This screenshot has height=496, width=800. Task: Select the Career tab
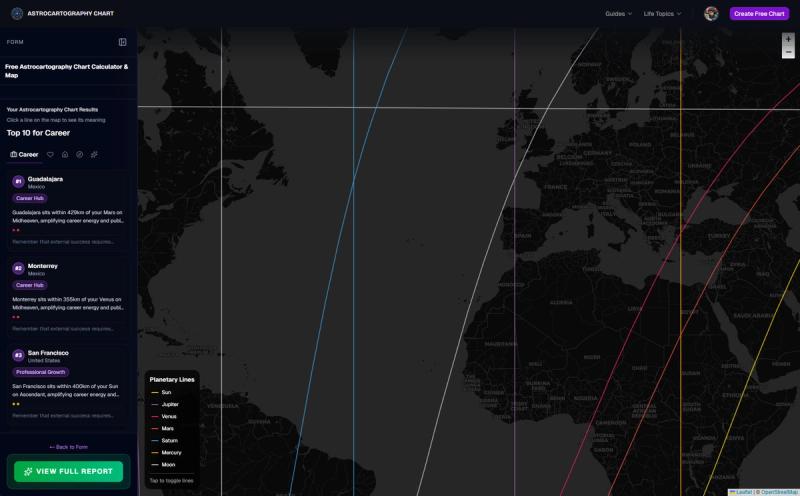click(24, 155)
